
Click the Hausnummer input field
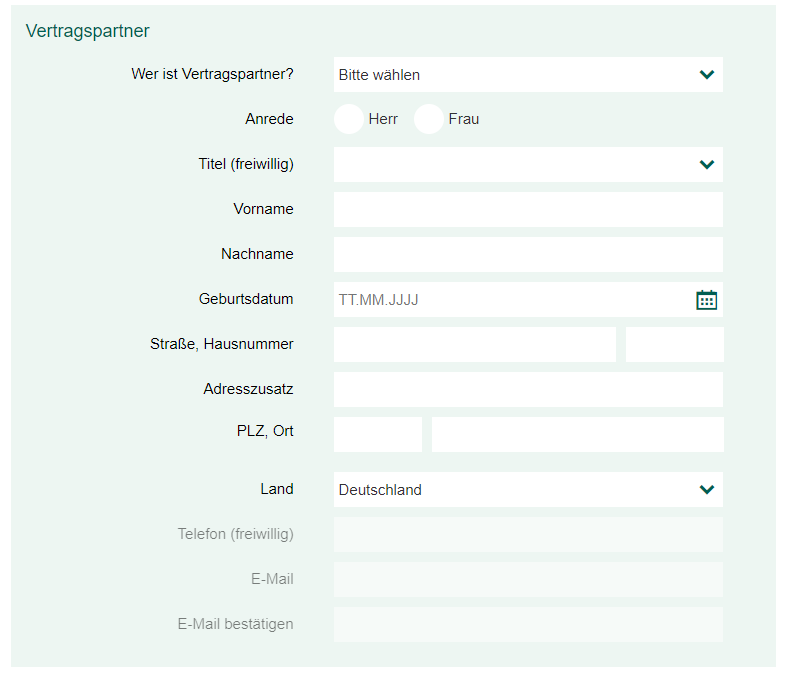(x=675, y=345)
